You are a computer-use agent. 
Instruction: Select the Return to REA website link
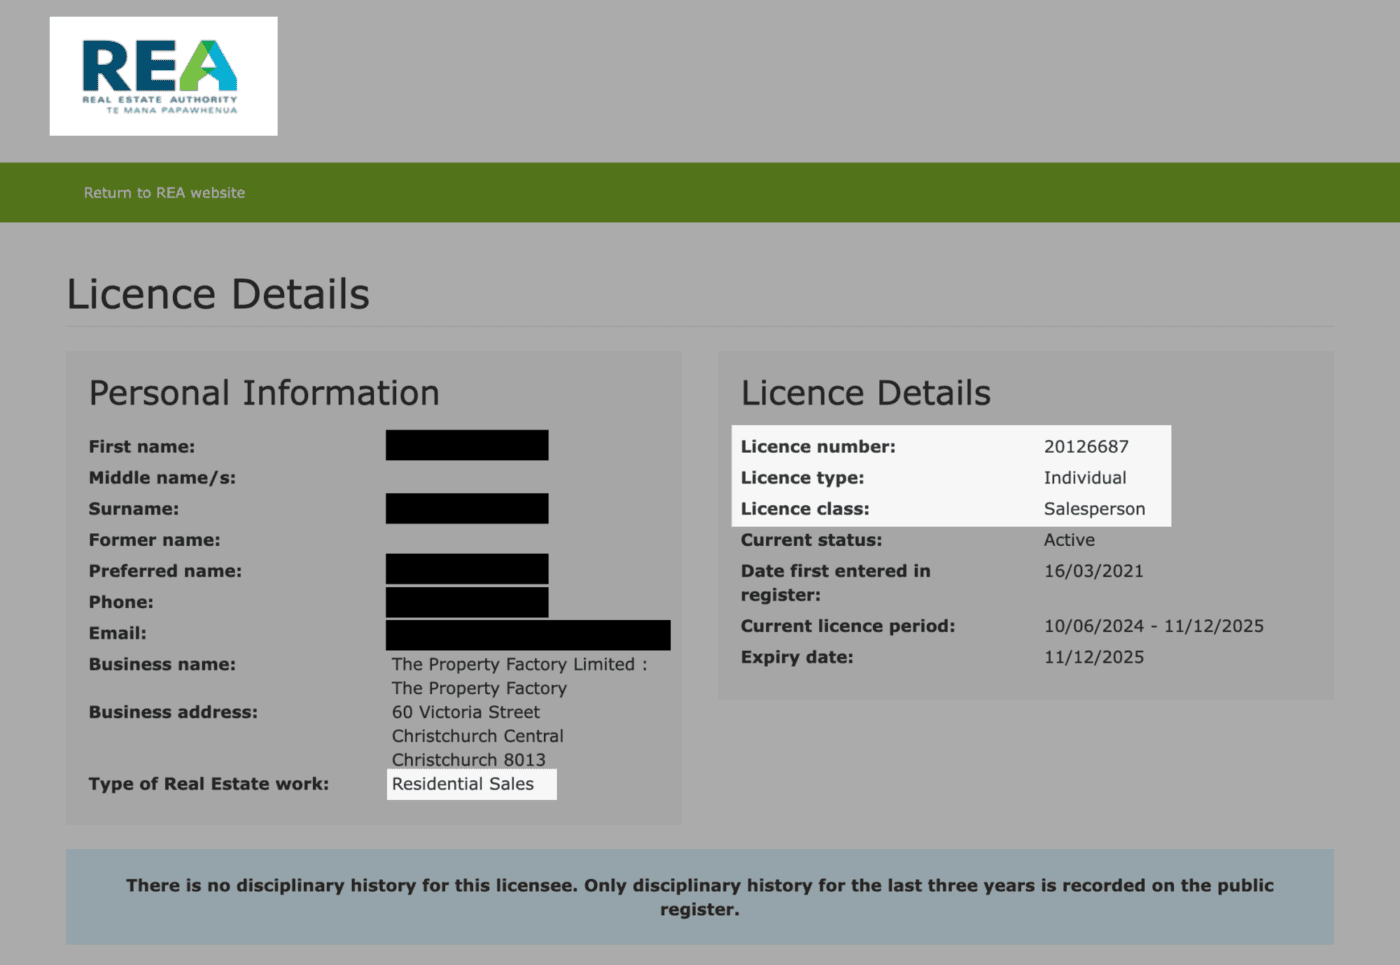point(164,192)
